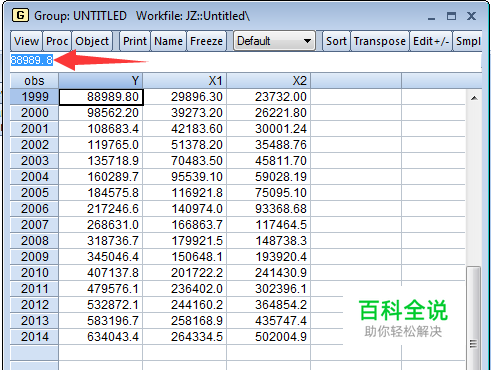This screenshot has height=370, width=491.
Task: Click X1 cell 29896.30
Action: pyautogui.click(x=185, y=97)
